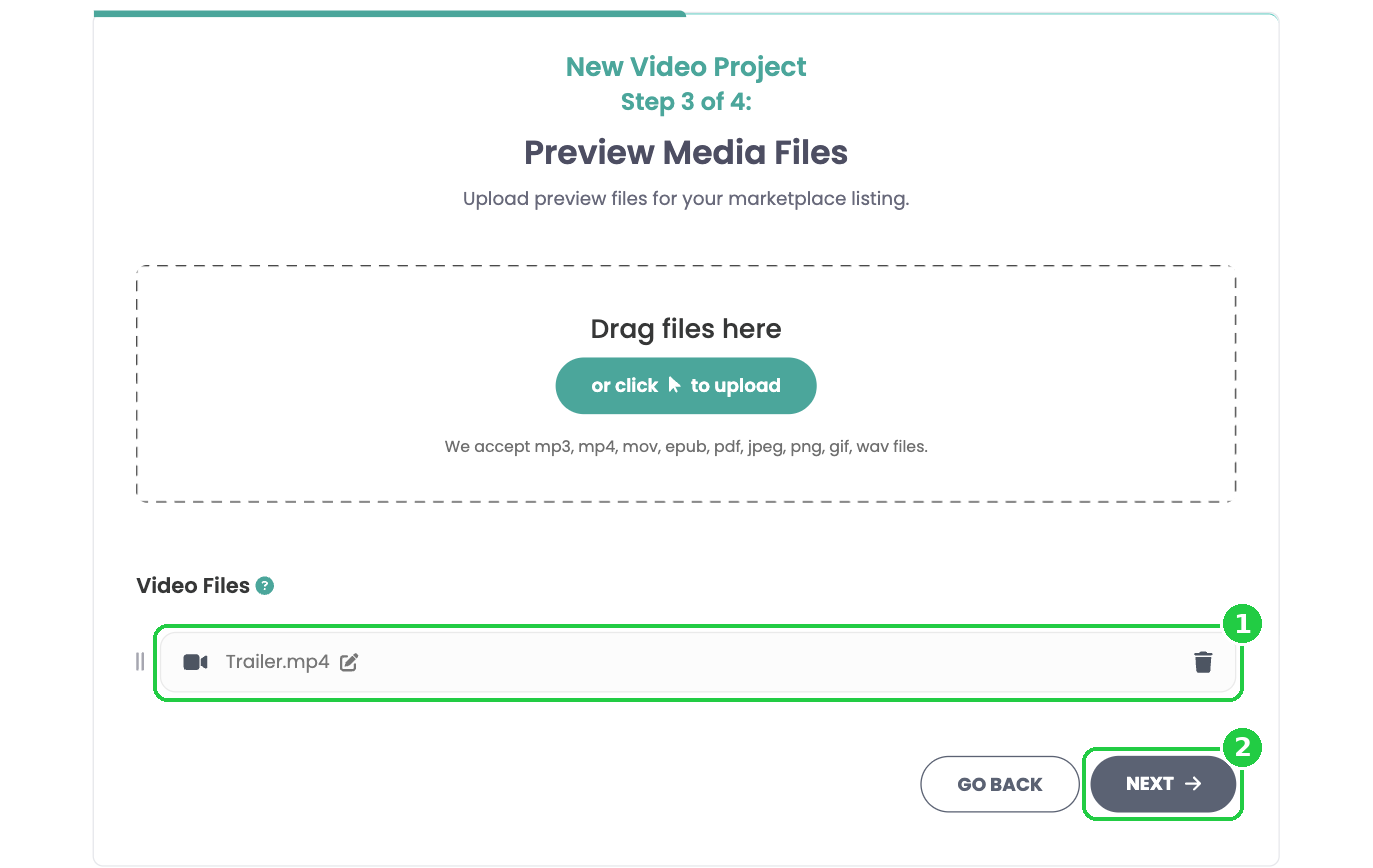Click the 'Step 3 of 4:' label
Viewport: 1373px width, 868px height.
point(686,102)
